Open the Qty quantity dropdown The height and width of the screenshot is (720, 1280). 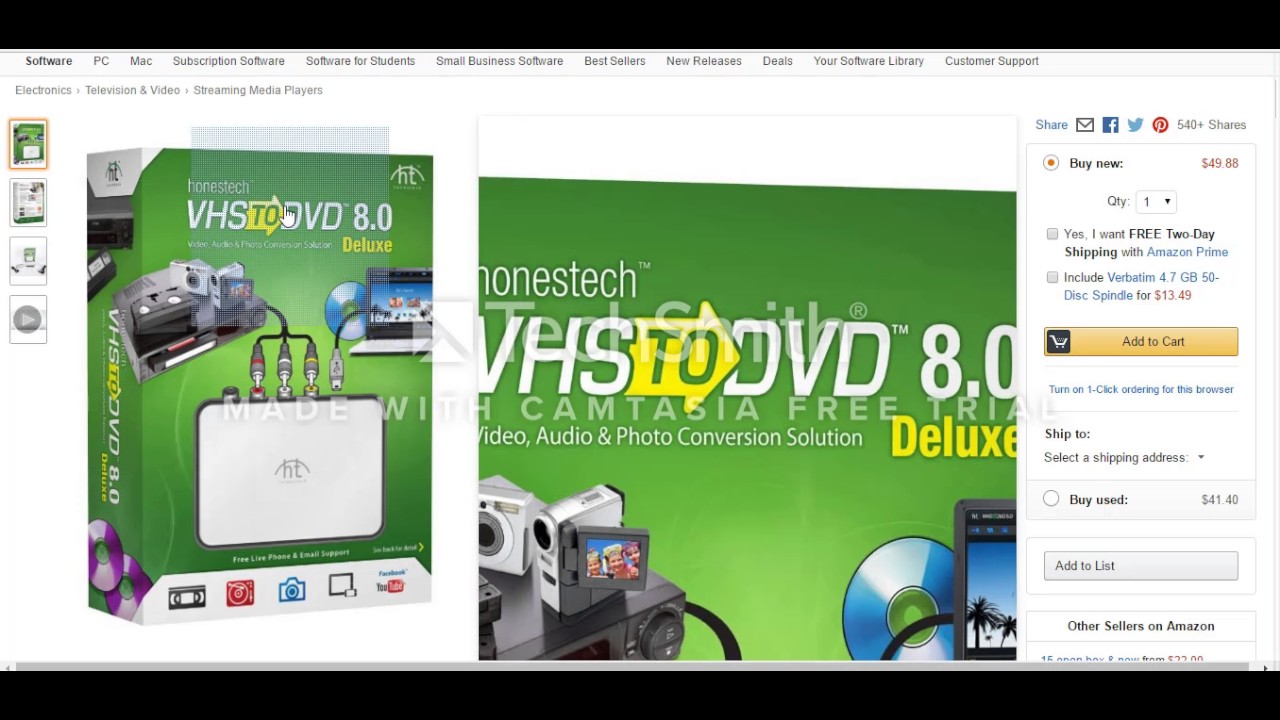[1157, 202]
